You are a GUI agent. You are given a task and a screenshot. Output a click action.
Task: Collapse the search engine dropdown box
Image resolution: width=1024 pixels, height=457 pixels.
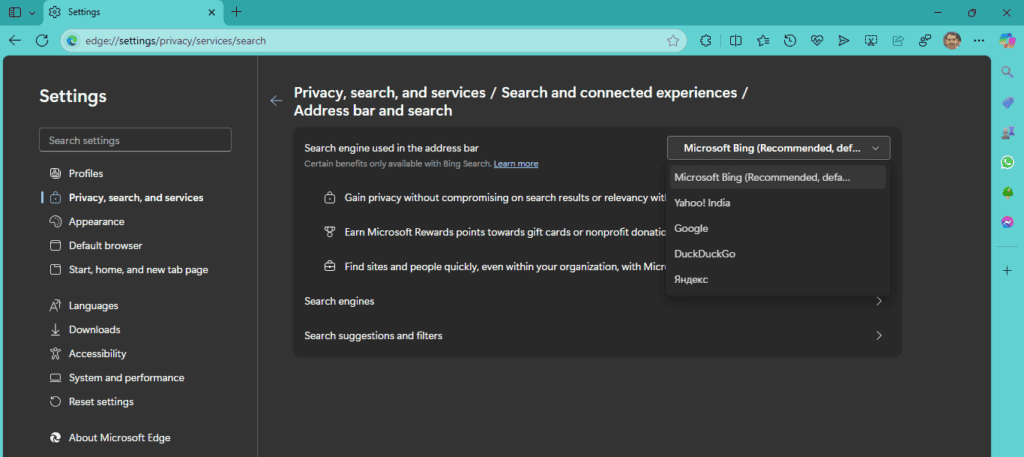tap(778, 148)
